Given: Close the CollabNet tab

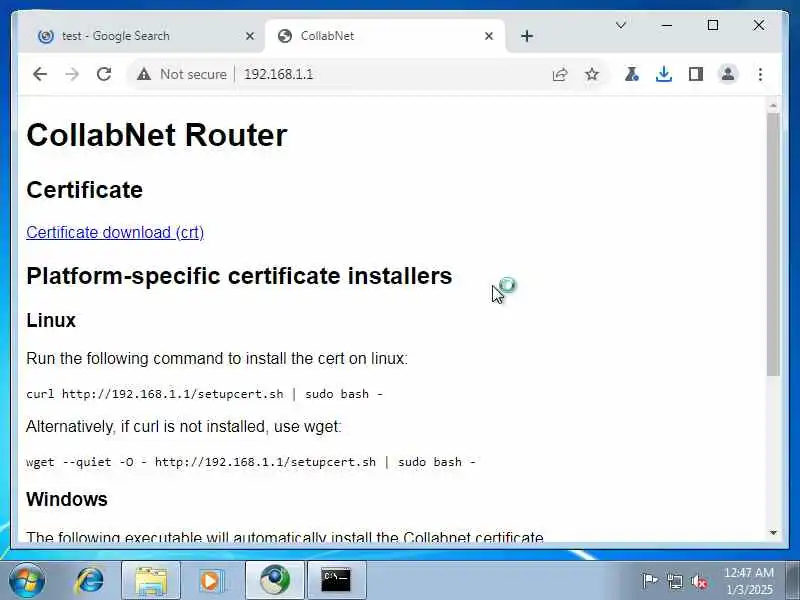Looking at the screenshot, I should 489,36.
